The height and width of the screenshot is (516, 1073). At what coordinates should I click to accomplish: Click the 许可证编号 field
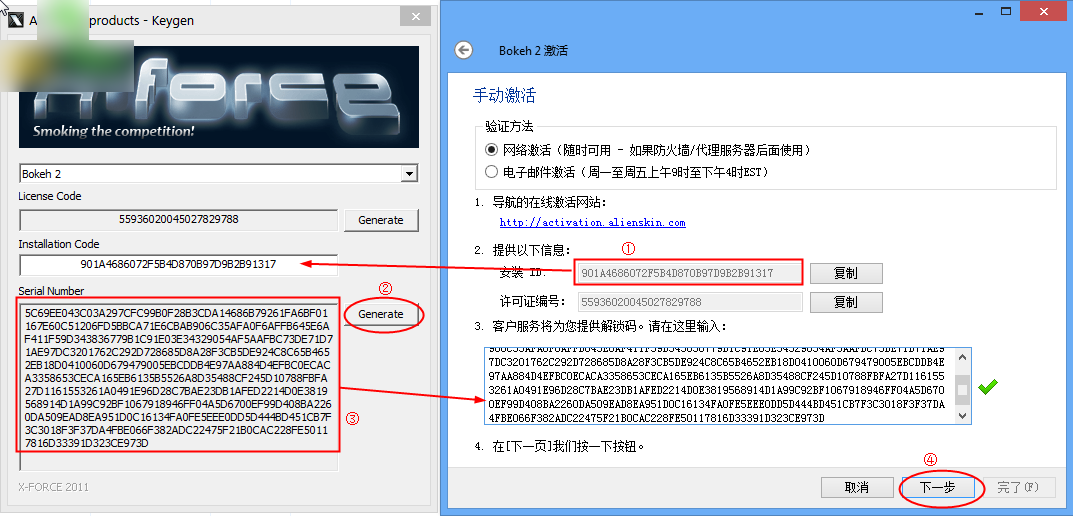[690, 302]
